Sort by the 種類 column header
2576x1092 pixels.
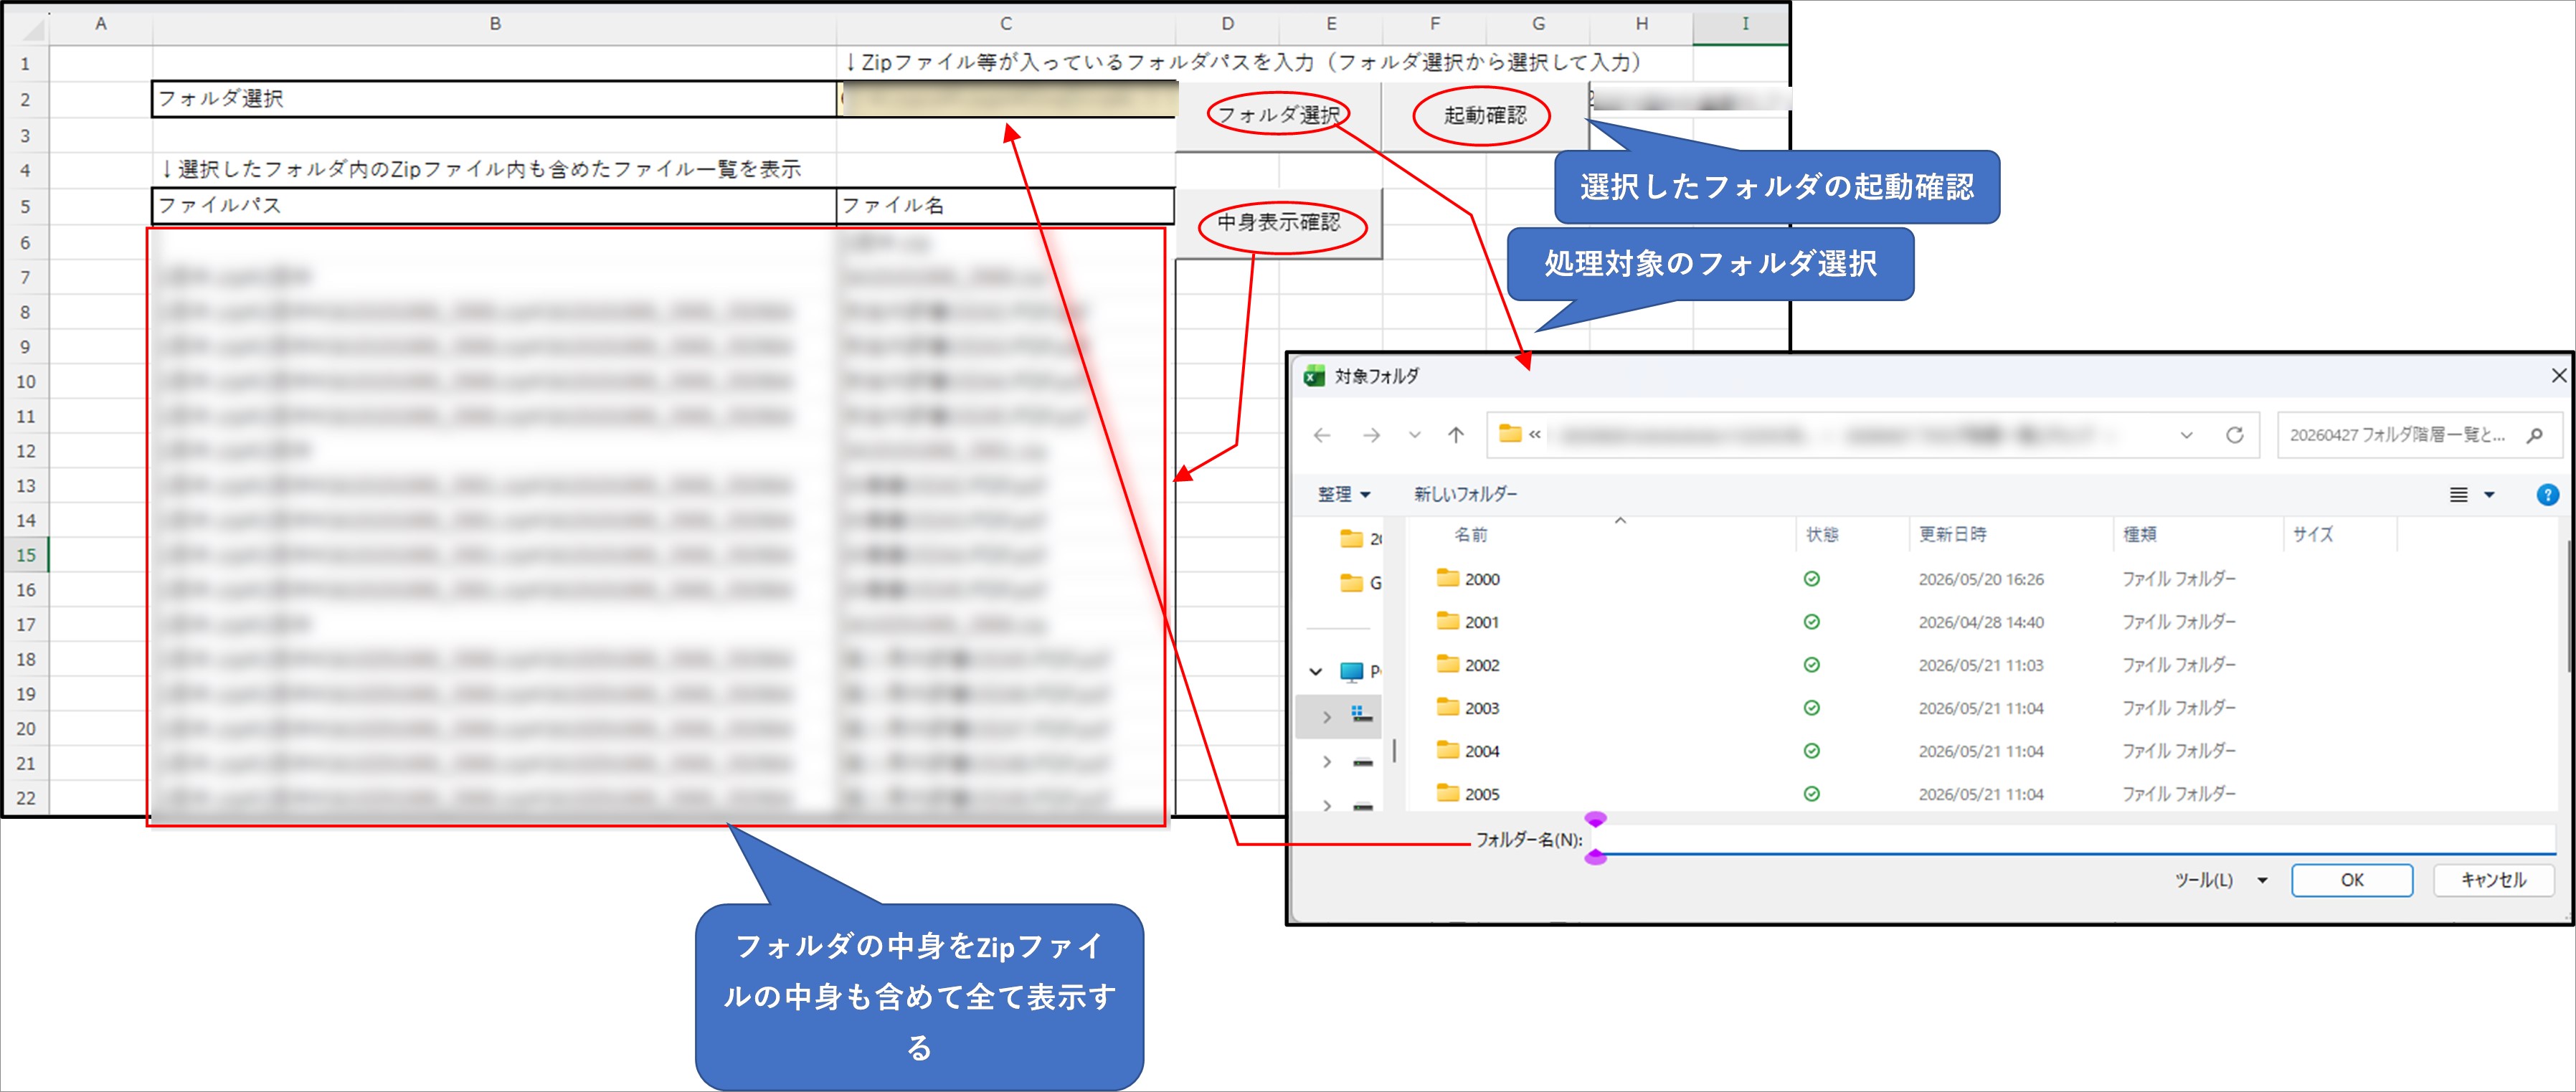coord(2140,534)
